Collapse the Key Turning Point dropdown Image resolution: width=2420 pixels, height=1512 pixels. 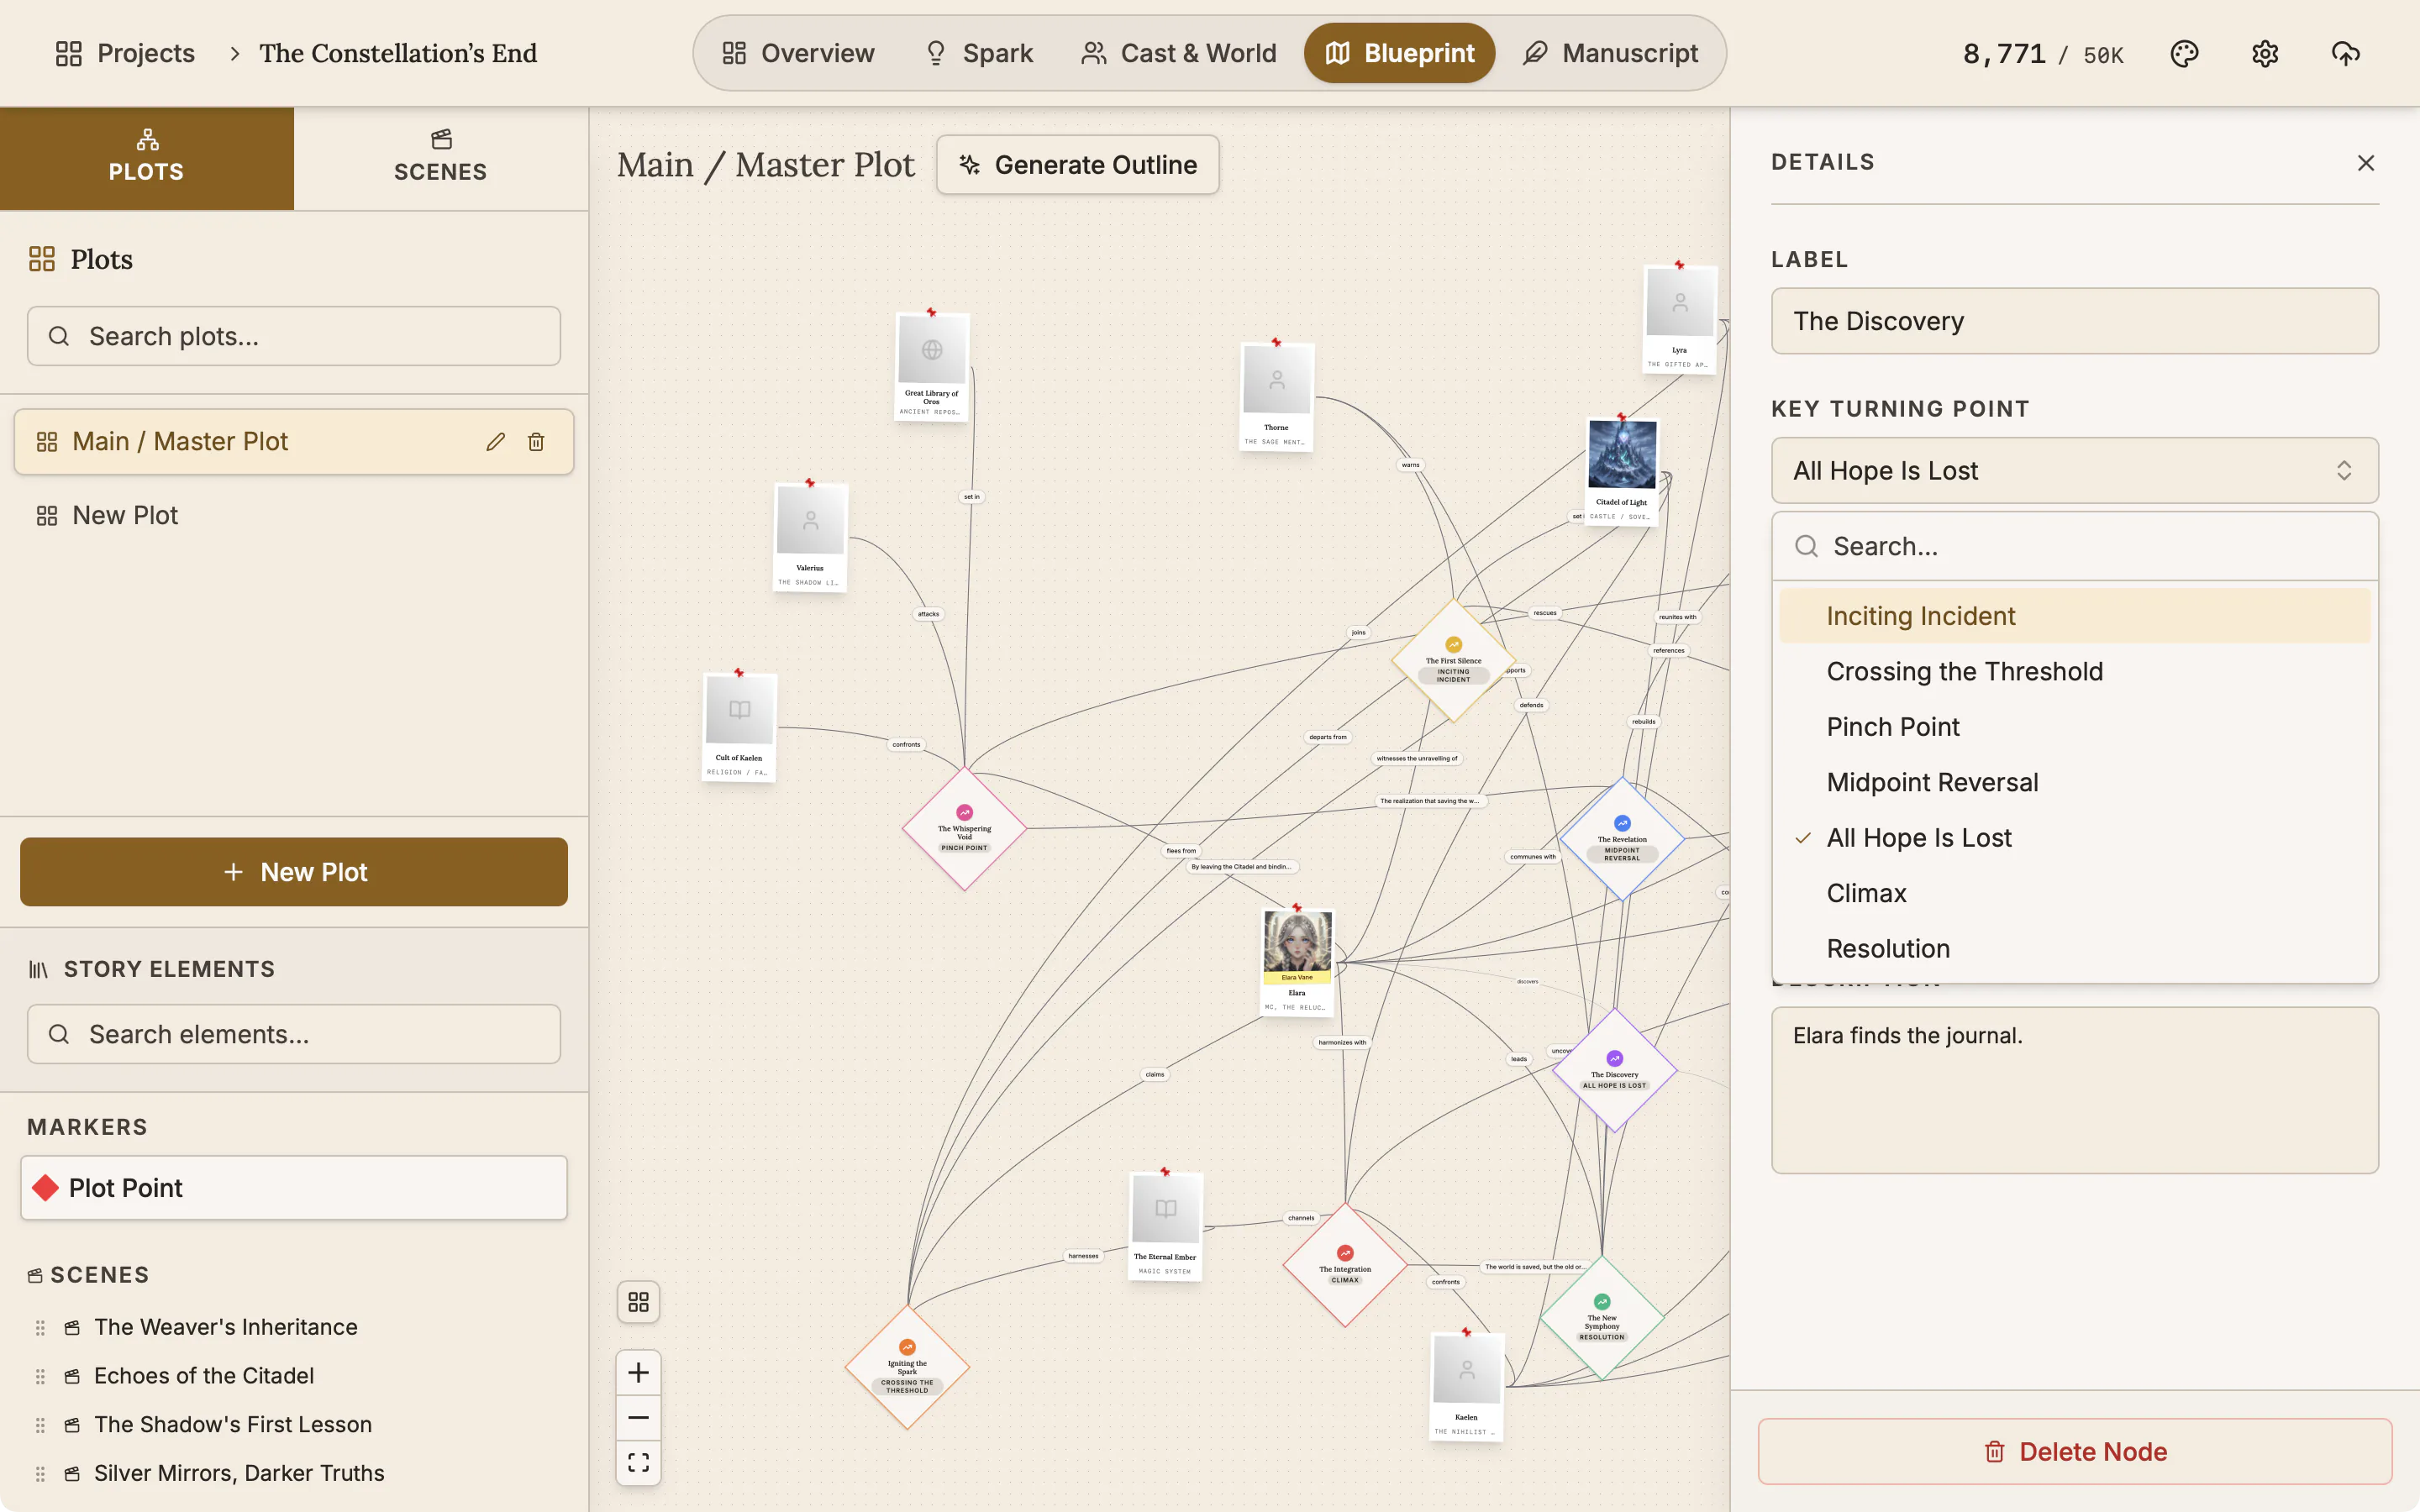2074,470
